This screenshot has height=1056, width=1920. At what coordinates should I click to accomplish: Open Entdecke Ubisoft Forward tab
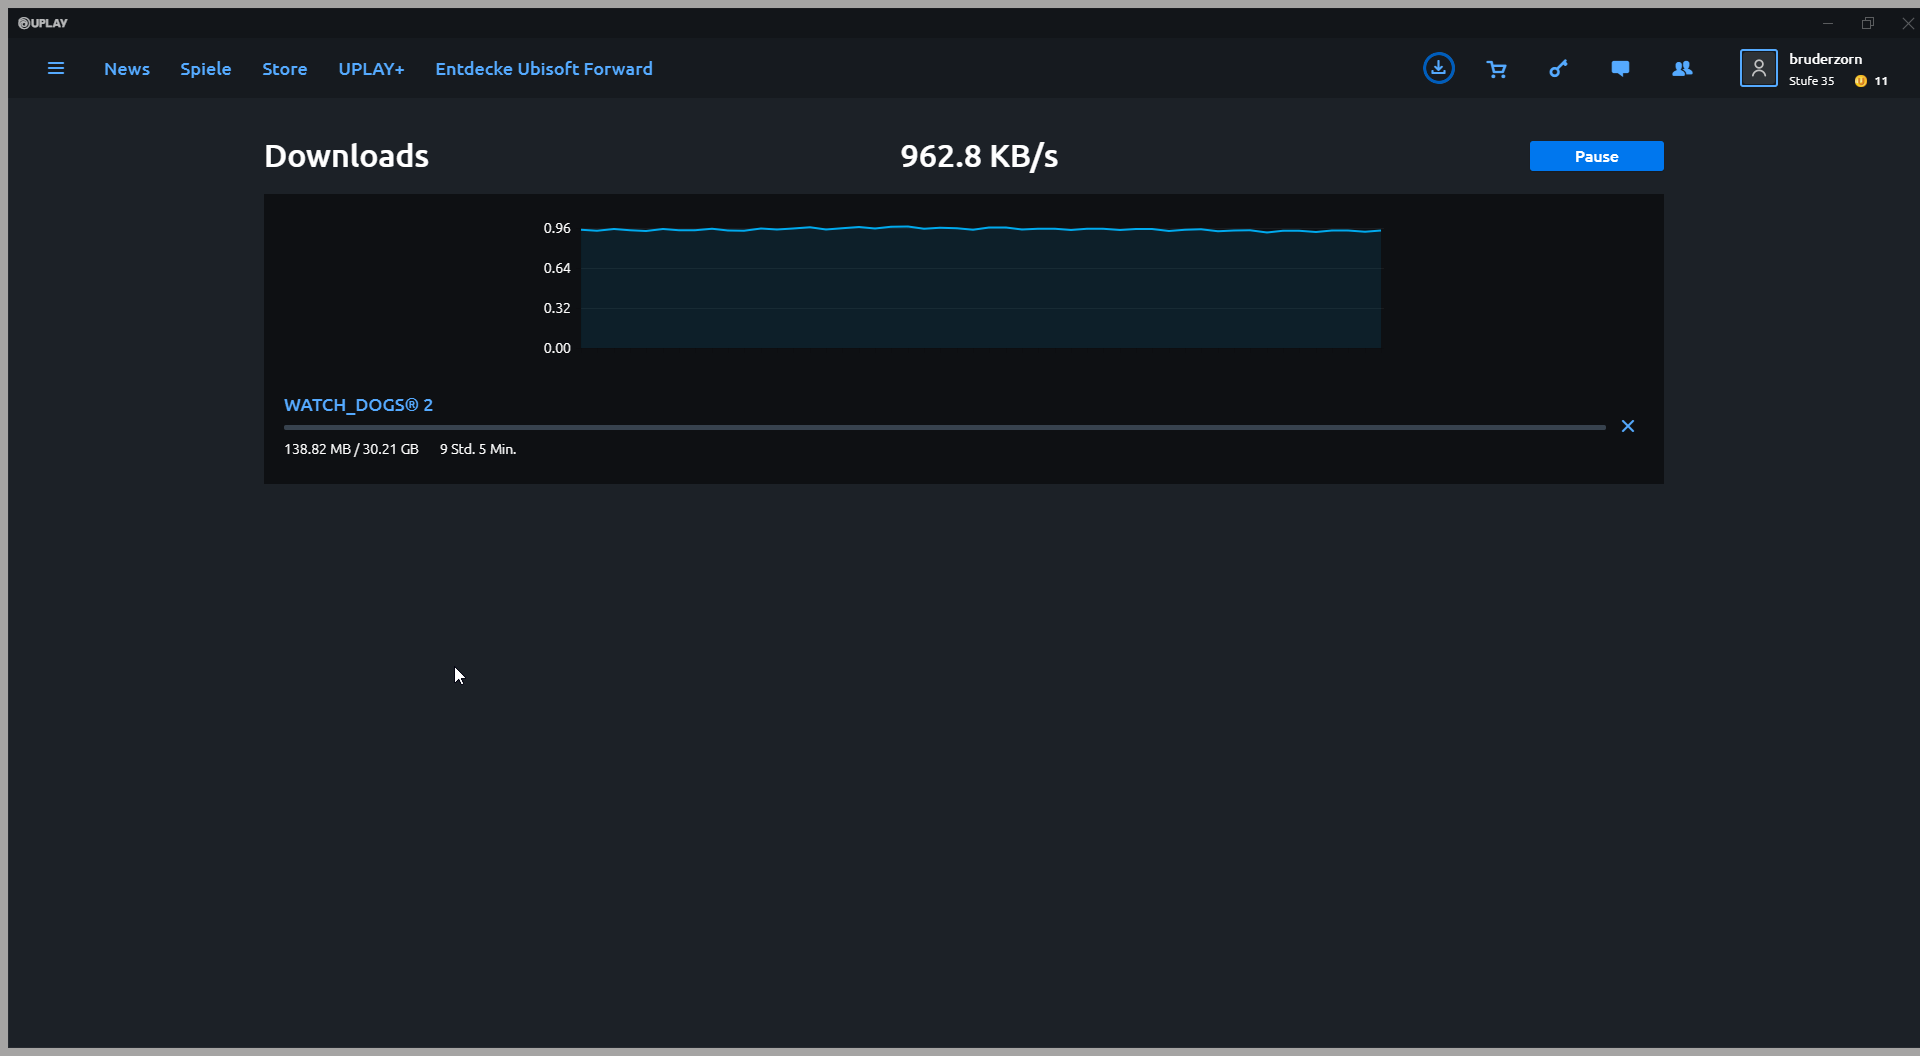(x=544, y=69)
